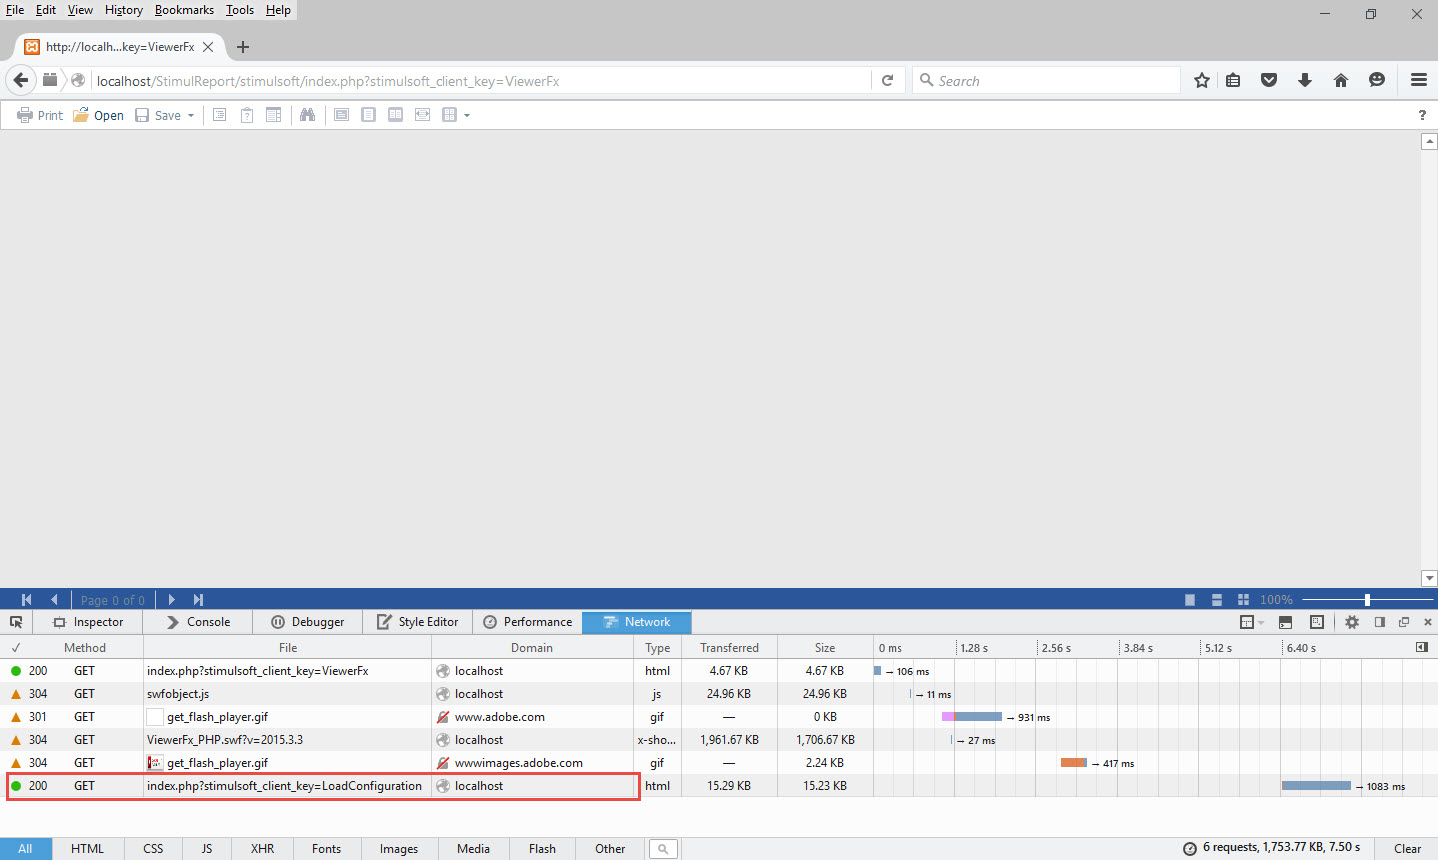The width and height of the screenshot is (1438, 860).
Task: Open the File menu
Action: tap(15, 10)
